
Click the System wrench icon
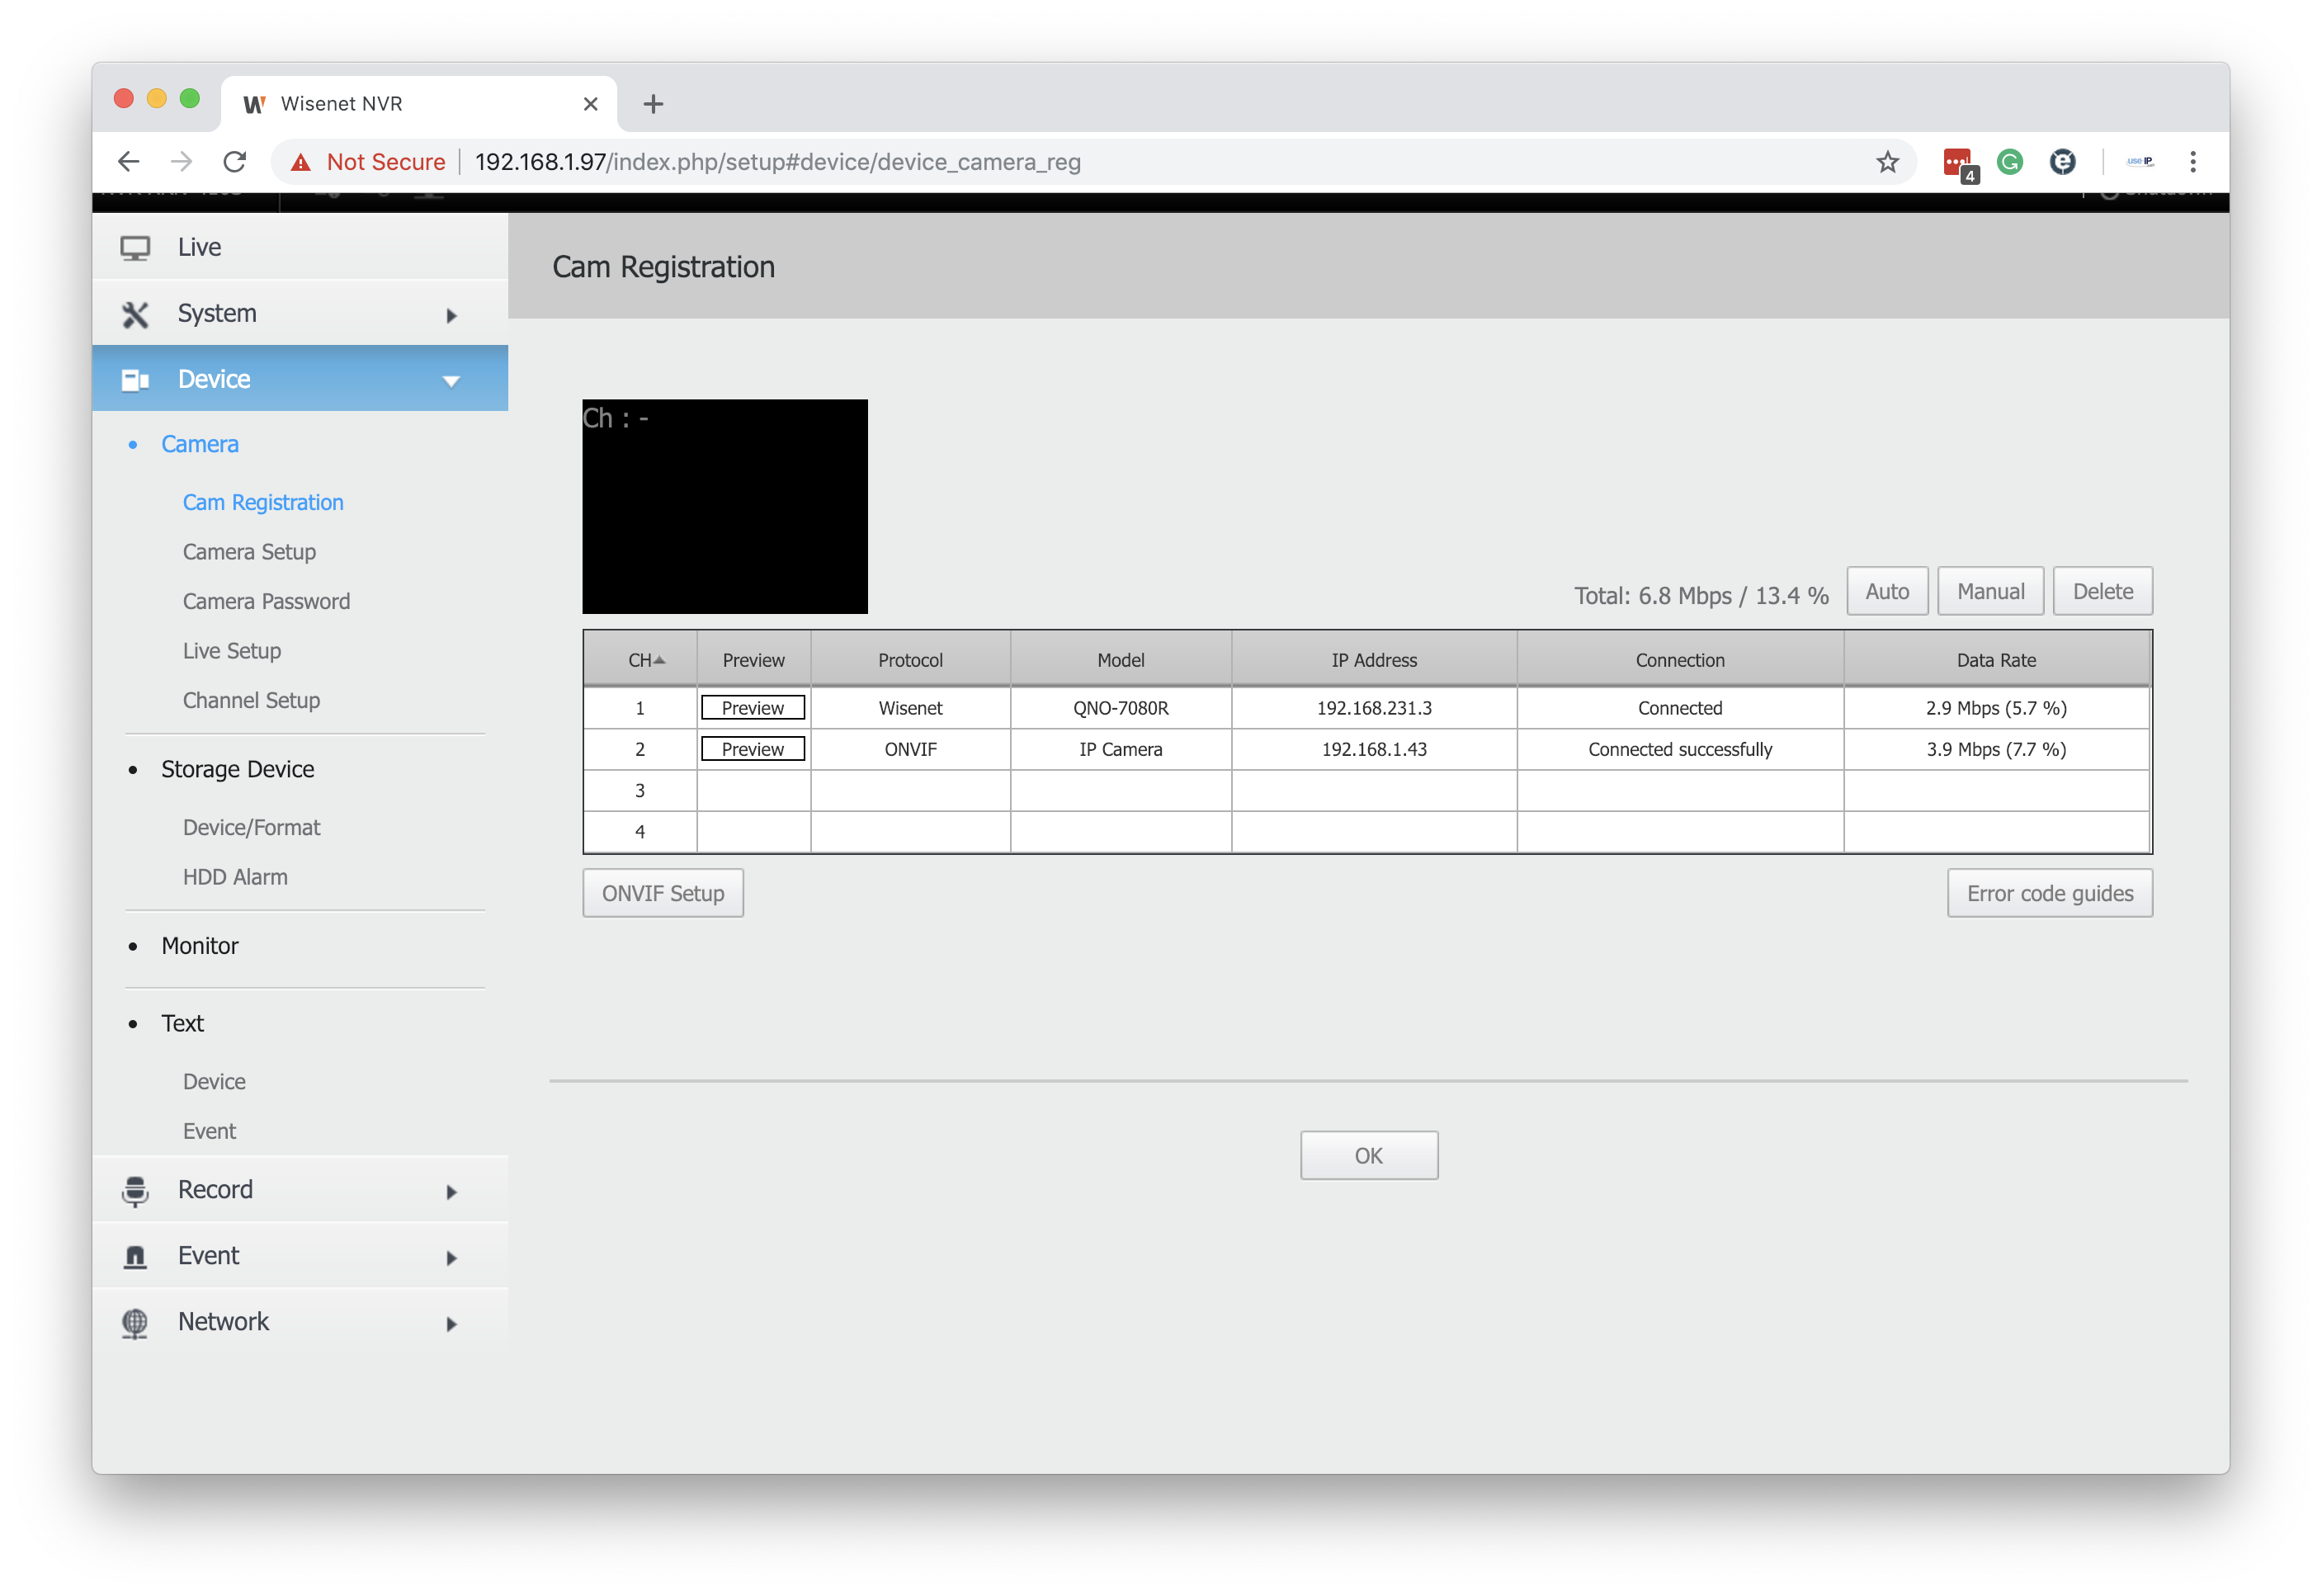[x=135, y=314]
